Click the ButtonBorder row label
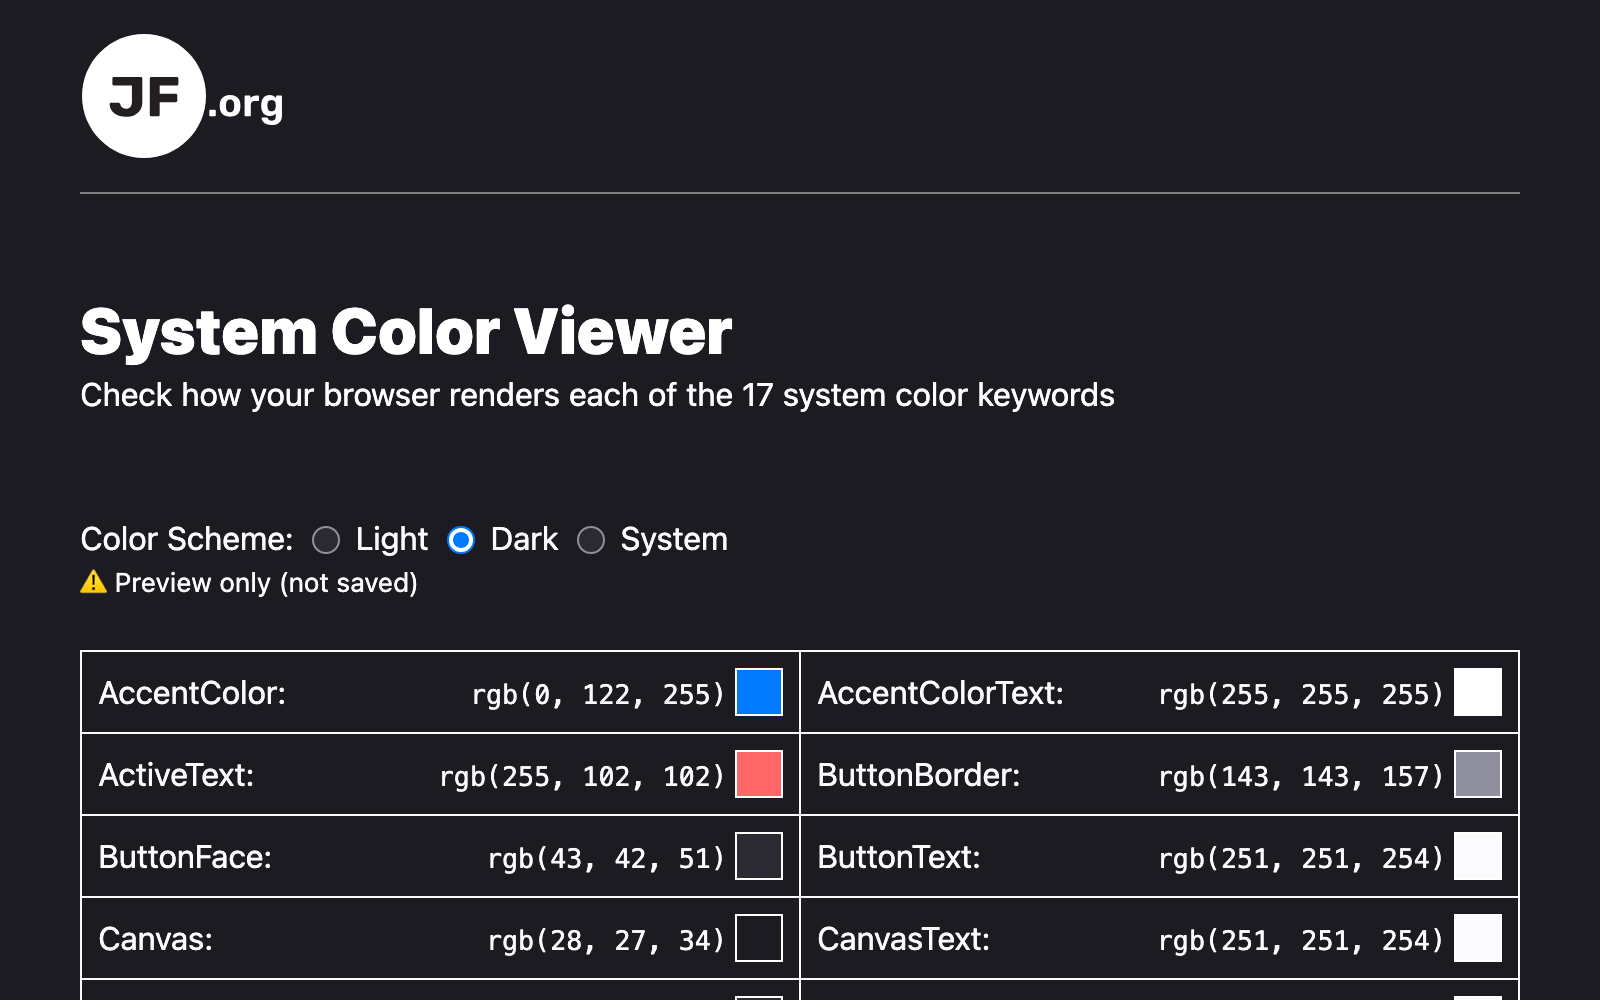The width and height of the screenshot is (1600, 1000). click(x=919, y=775)
